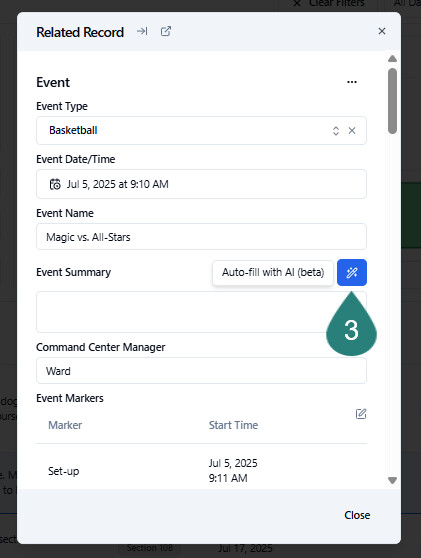The height and width of the screenshot is (558, 421).
Task: Open related record in new tab
Action: (x=165, y=31)
